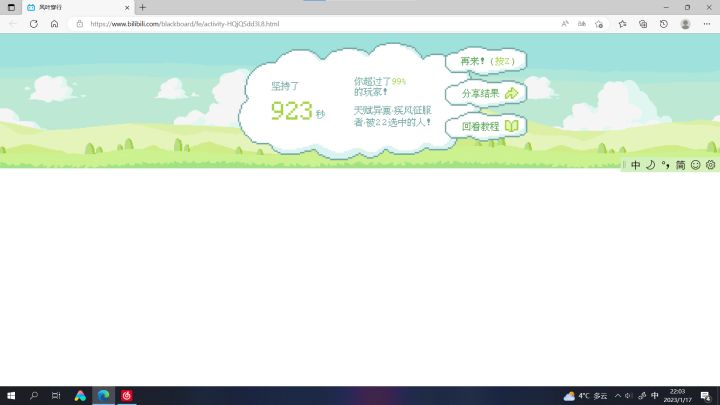
Task: Click the 99% percentile text
Action: tap(399, 82)
